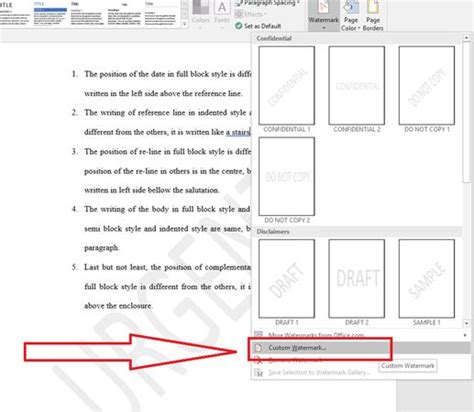Click the Custom Watermark page icon
This screenshot has width=474, height=412.
(x=258, y=348)
